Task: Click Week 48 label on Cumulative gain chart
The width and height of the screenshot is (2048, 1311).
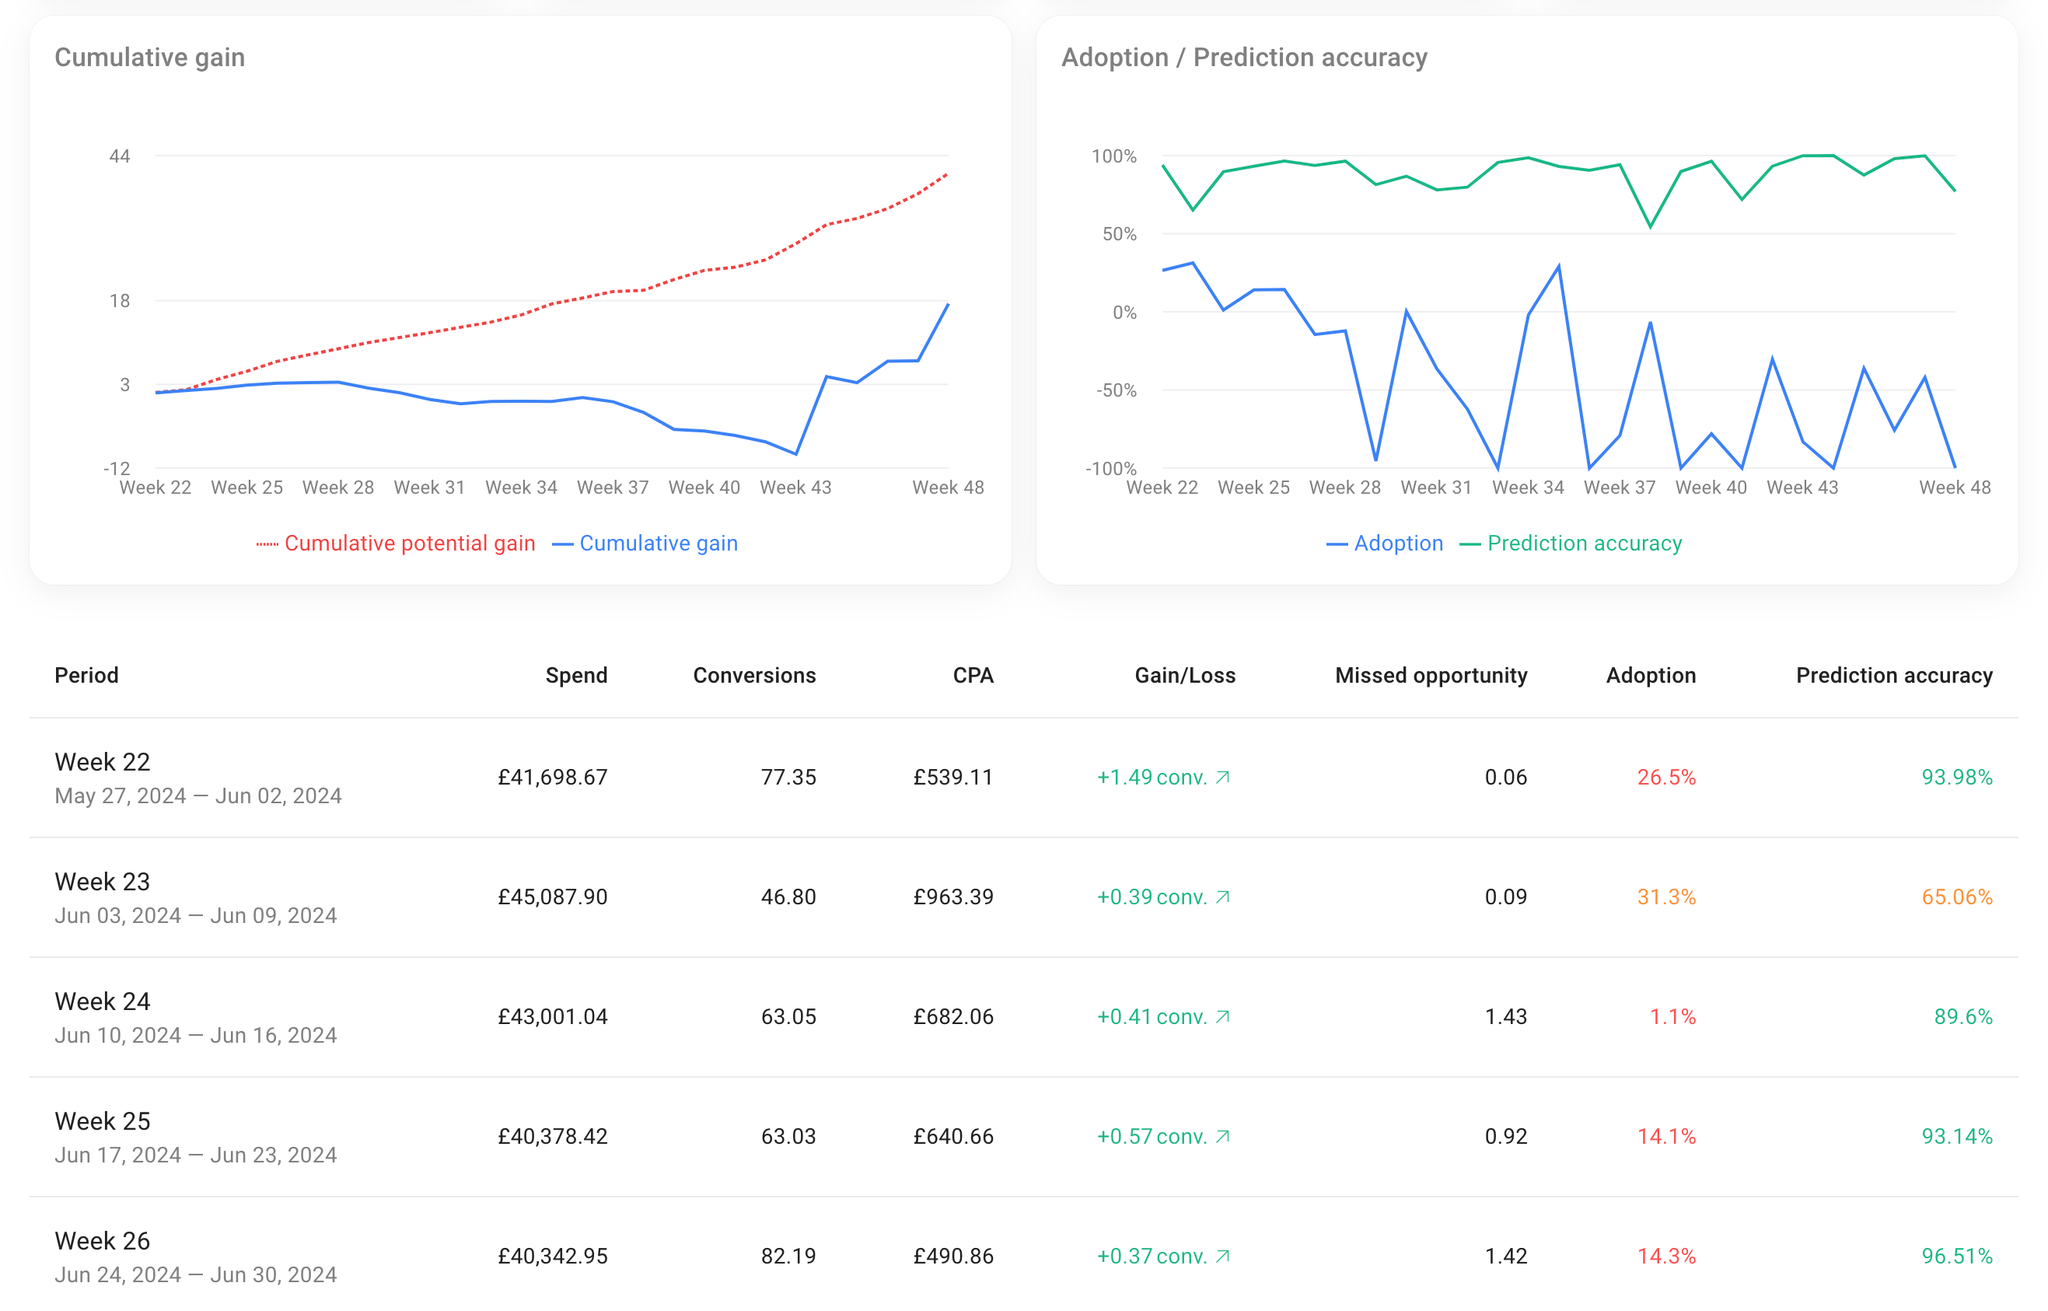Action: click(x=948, y=487)
